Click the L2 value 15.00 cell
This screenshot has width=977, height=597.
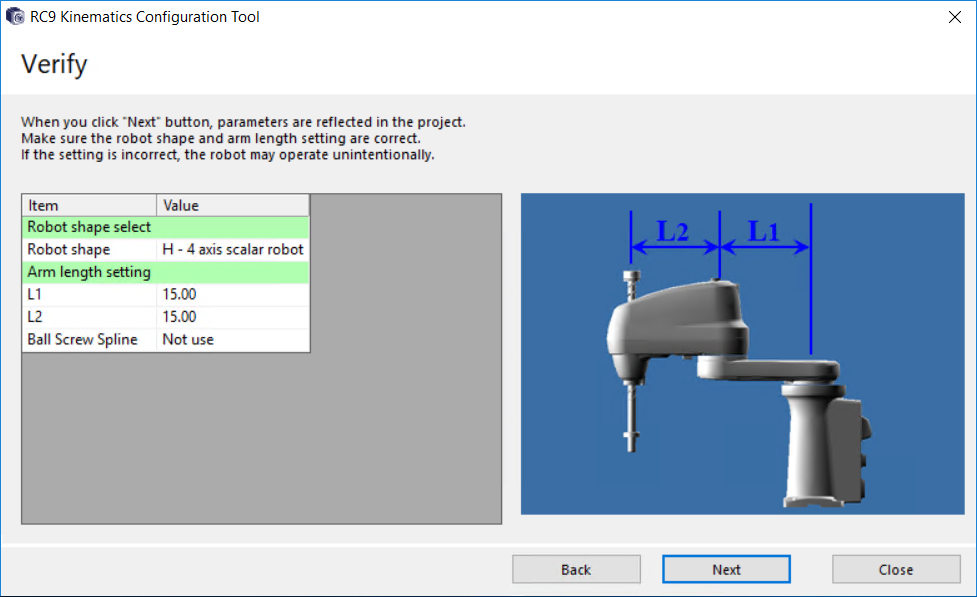tap(233, 317)
